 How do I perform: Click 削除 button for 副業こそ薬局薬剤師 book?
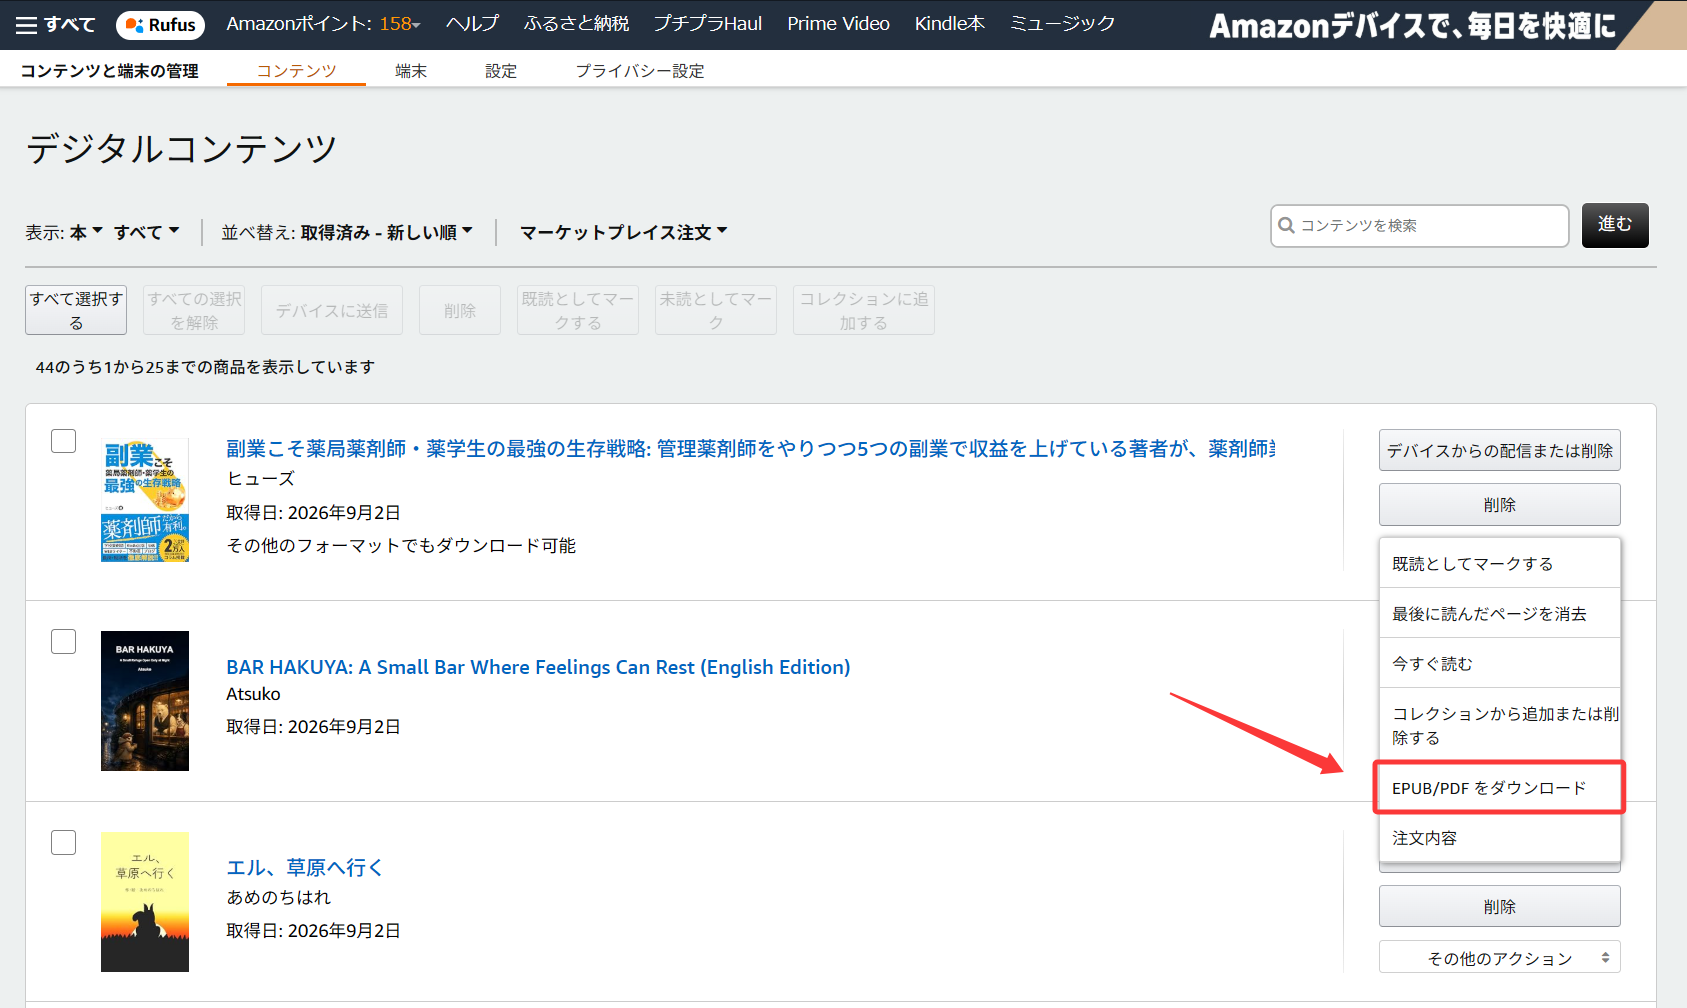(x=1499, y=504)
